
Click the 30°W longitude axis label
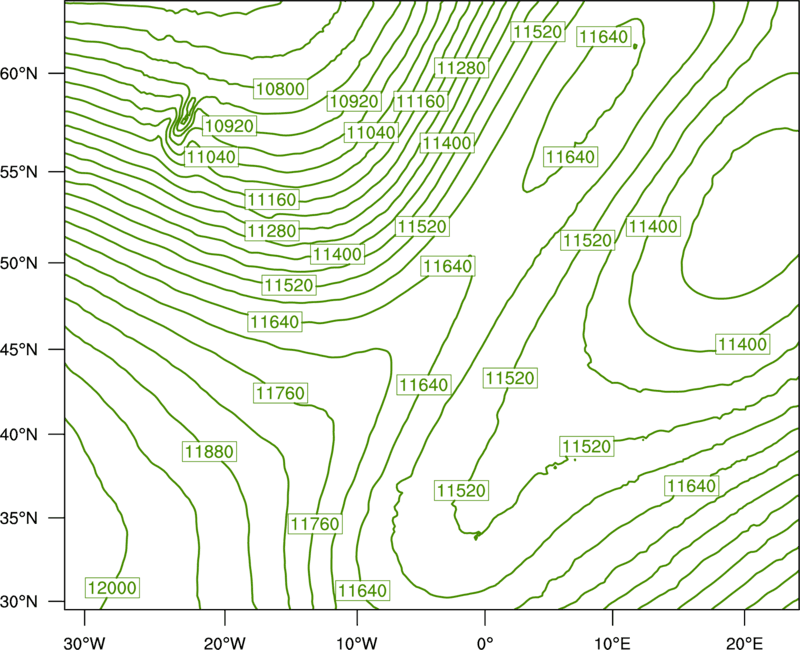85,643
